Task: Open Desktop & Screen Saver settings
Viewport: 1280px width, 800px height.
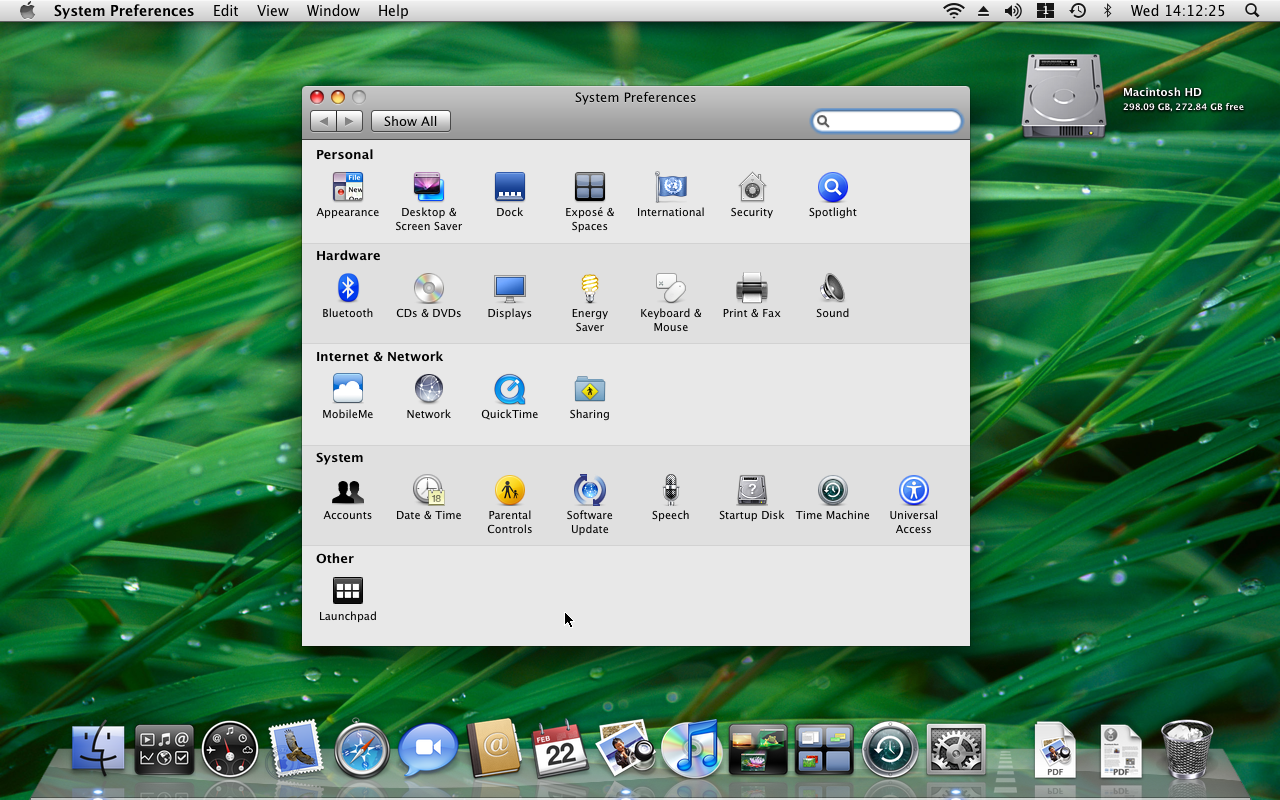Action: pos(428,188)
